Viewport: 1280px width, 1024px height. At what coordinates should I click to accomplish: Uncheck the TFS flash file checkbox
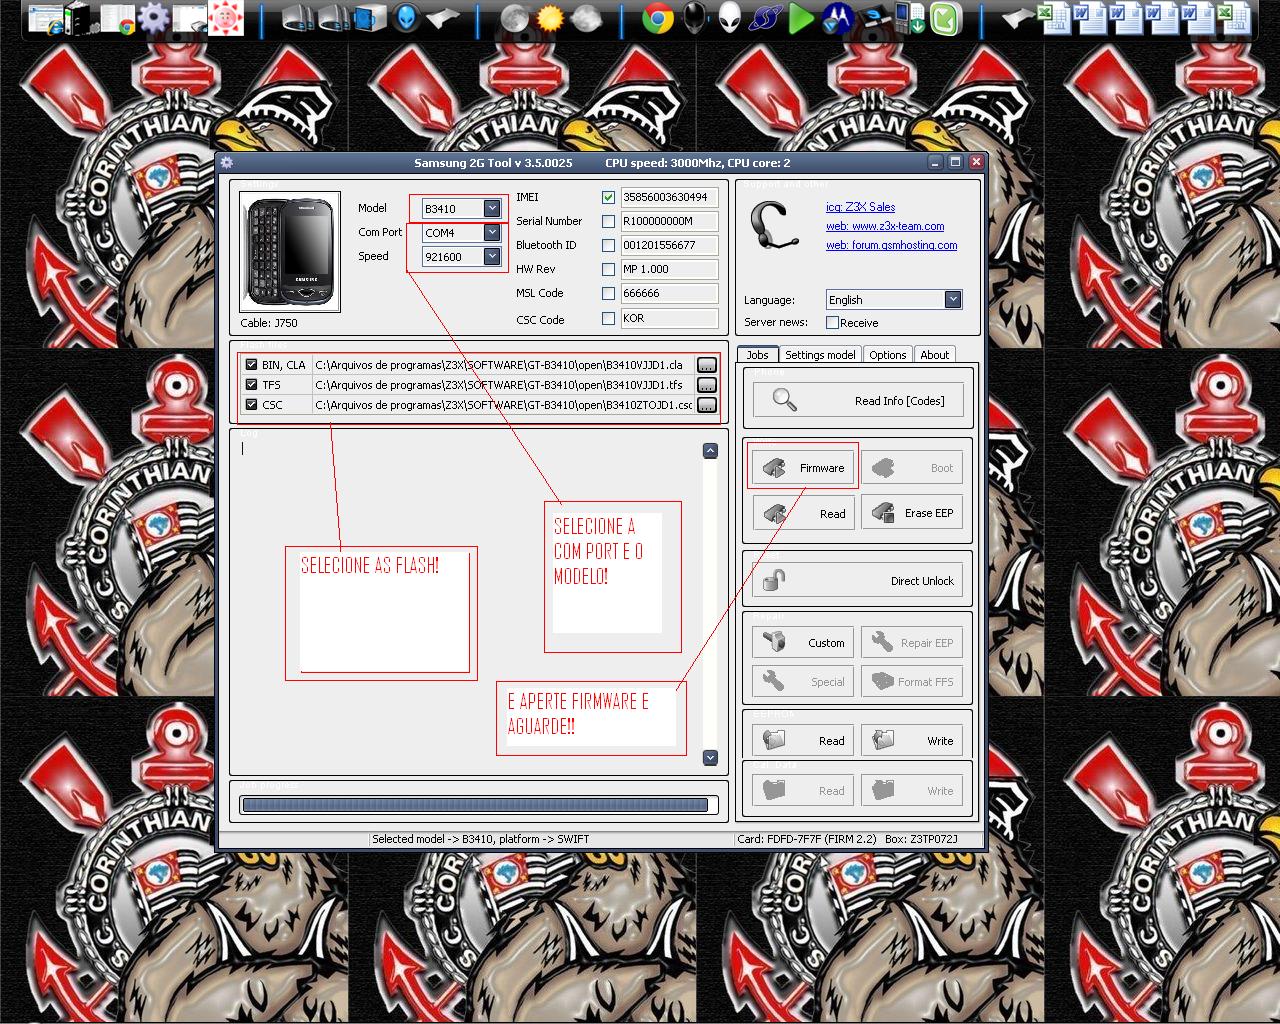pyautogui.click(x=251, y=385)
